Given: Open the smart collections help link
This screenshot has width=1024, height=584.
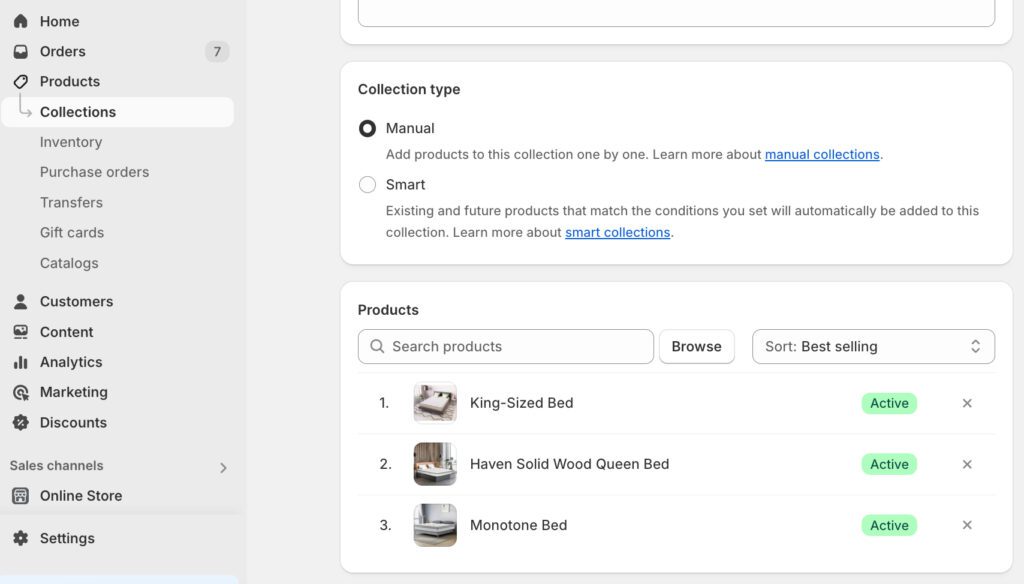Looking at the screenshot, I should point(617,232).
